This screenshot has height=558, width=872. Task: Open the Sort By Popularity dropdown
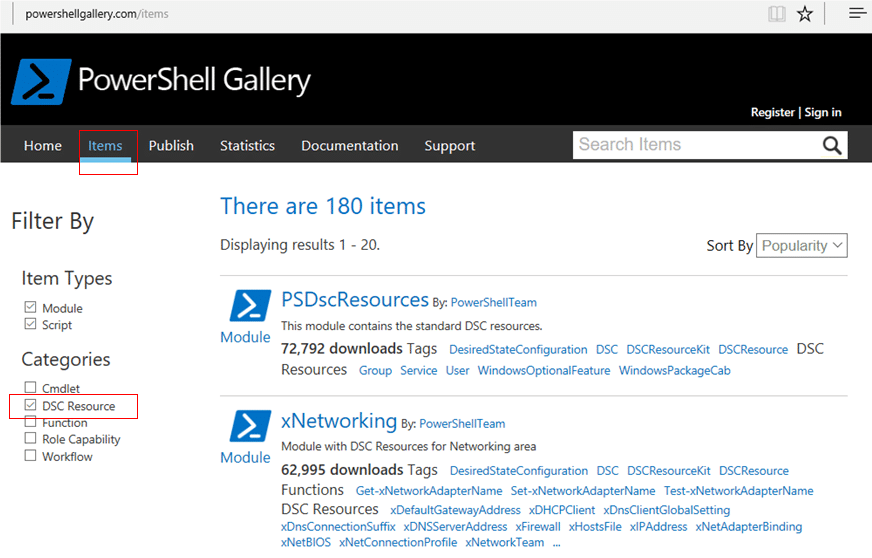801,245
